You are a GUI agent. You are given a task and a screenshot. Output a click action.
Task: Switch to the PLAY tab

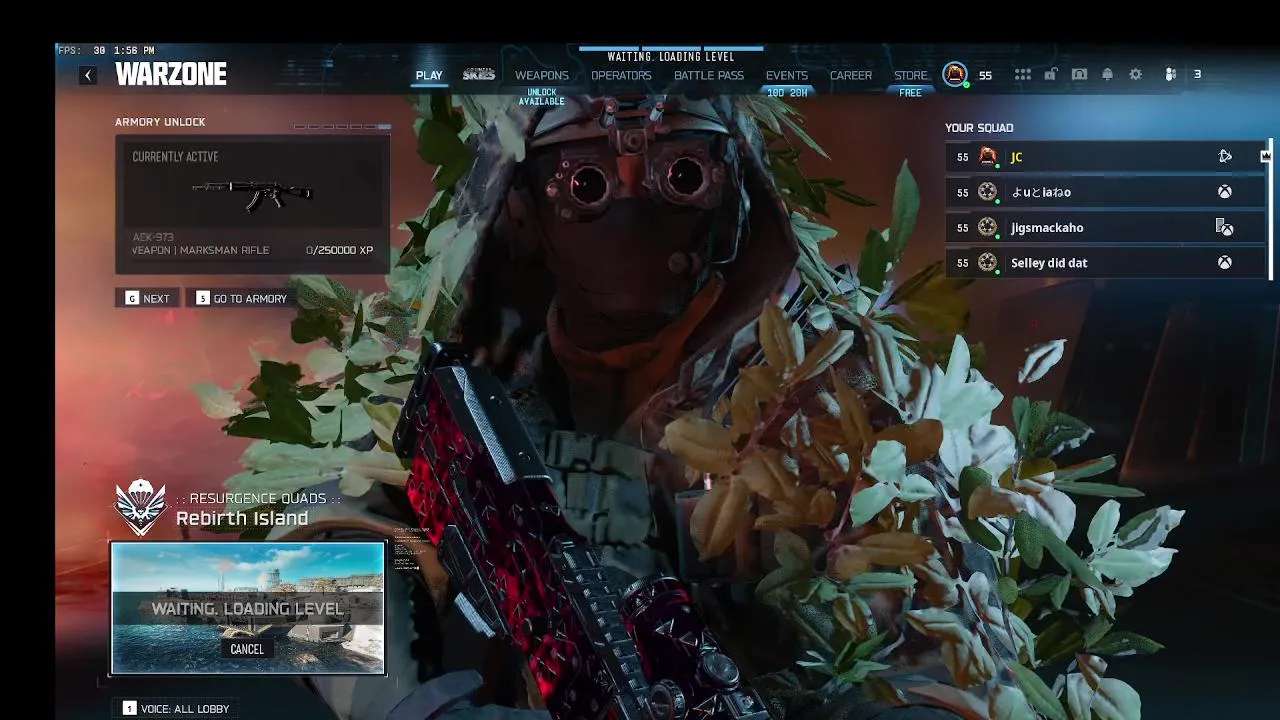[x=429, y=76]
